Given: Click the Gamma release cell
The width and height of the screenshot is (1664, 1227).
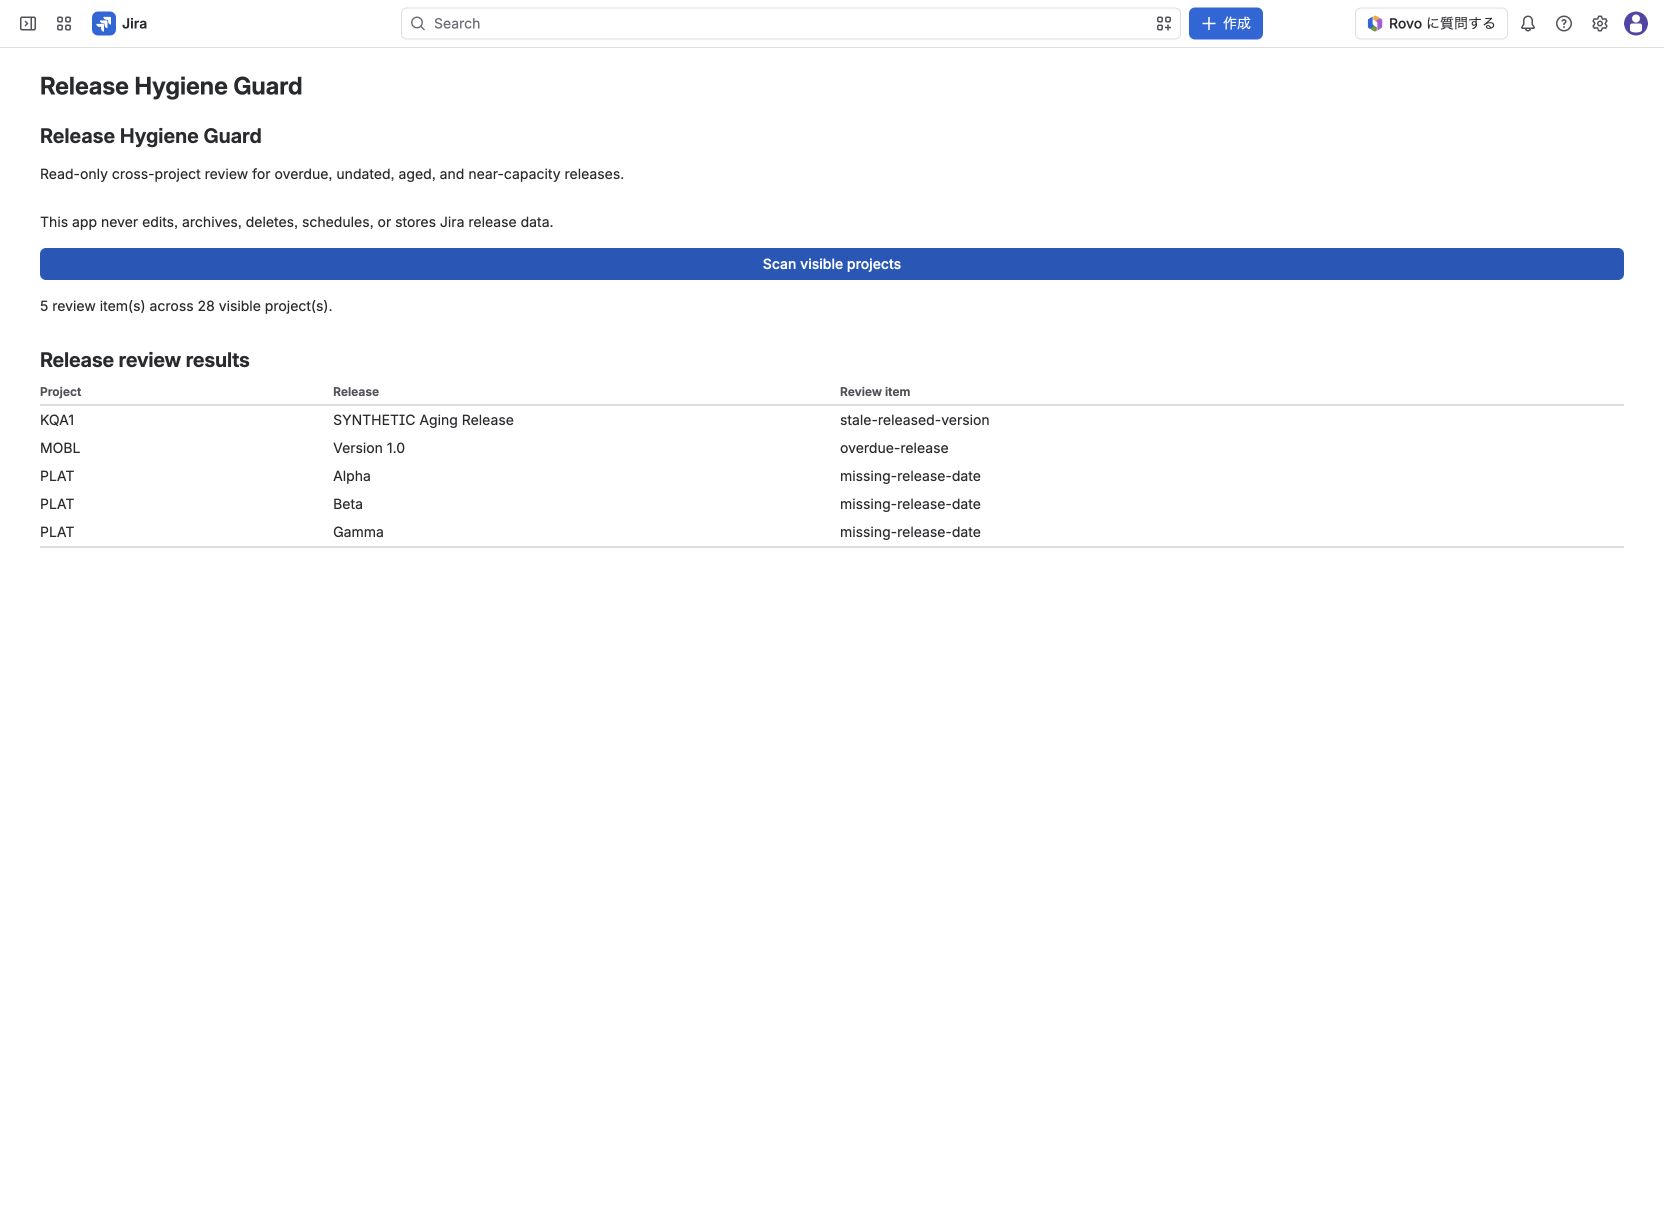Looking at the screenshot, I should click(358, 532).
